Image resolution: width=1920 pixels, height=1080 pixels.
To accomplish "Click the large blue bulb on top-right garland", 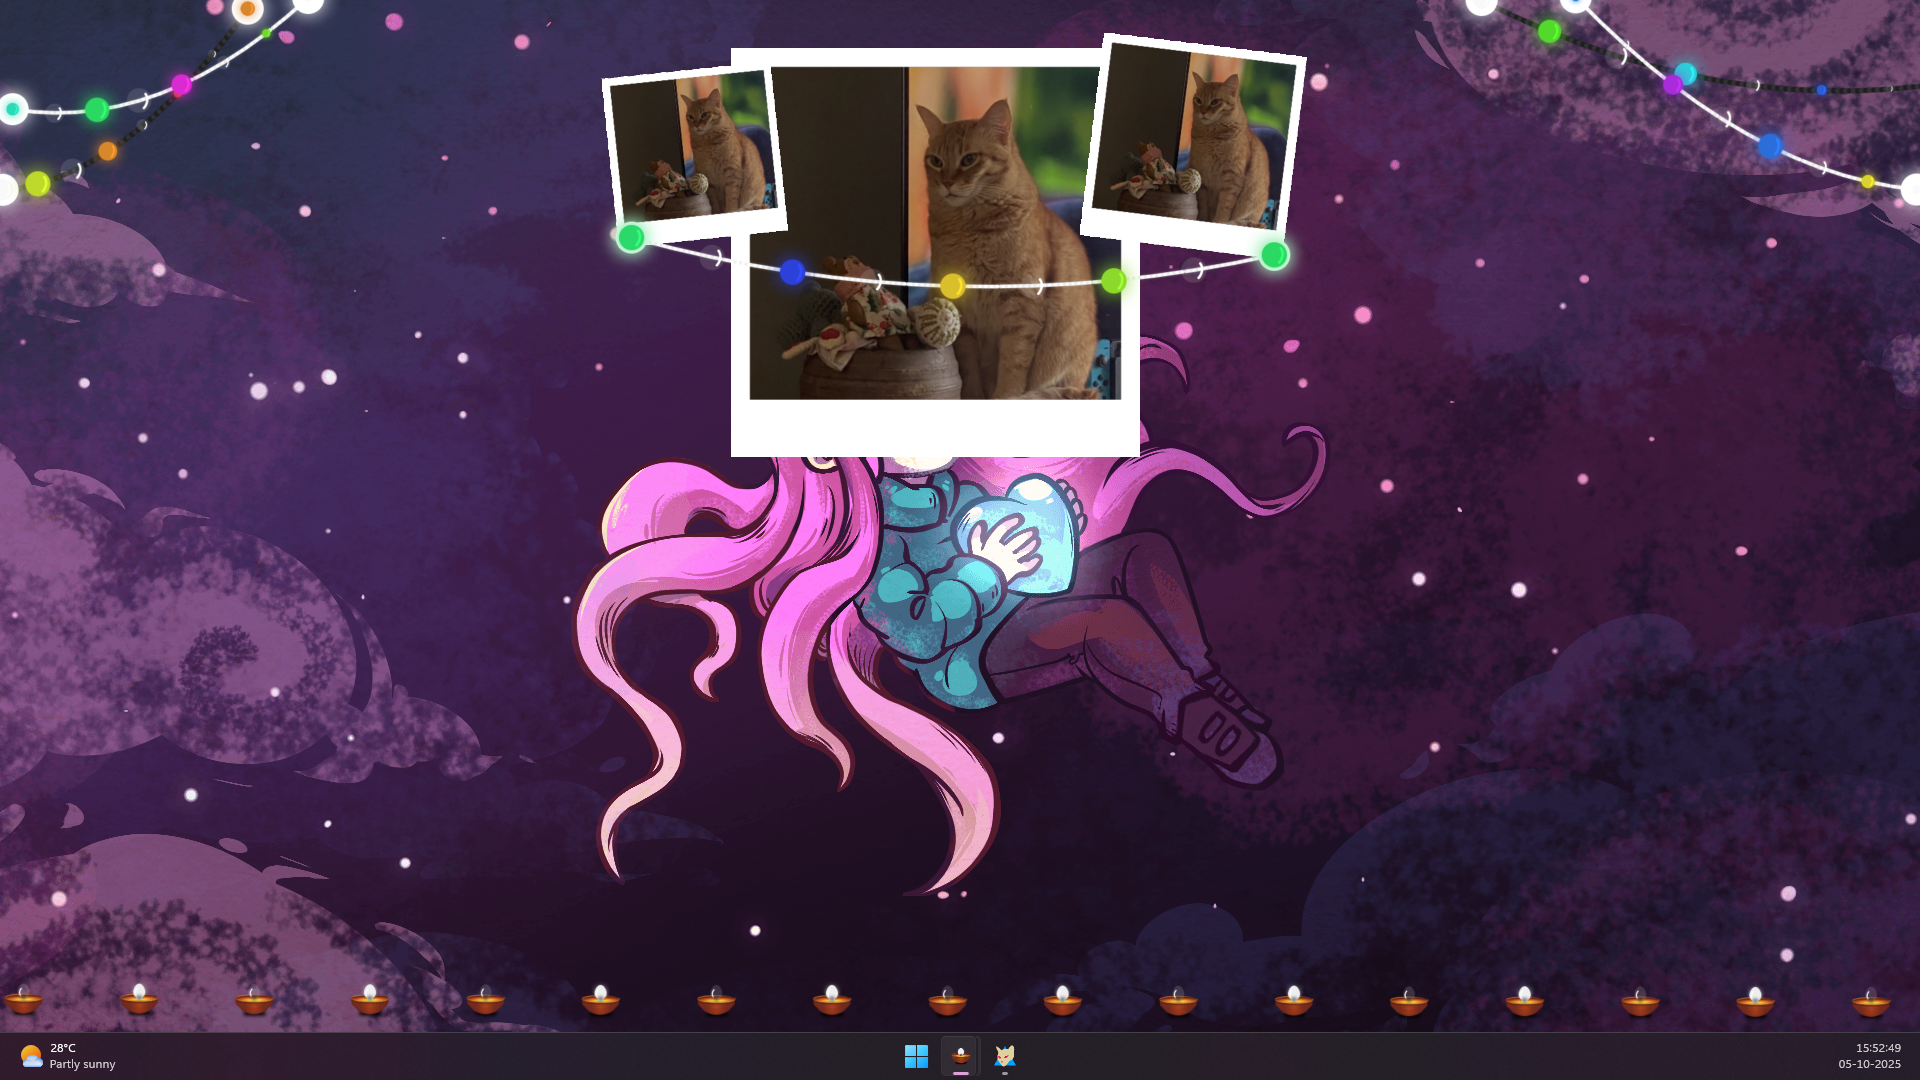I will pos(1770,146).
